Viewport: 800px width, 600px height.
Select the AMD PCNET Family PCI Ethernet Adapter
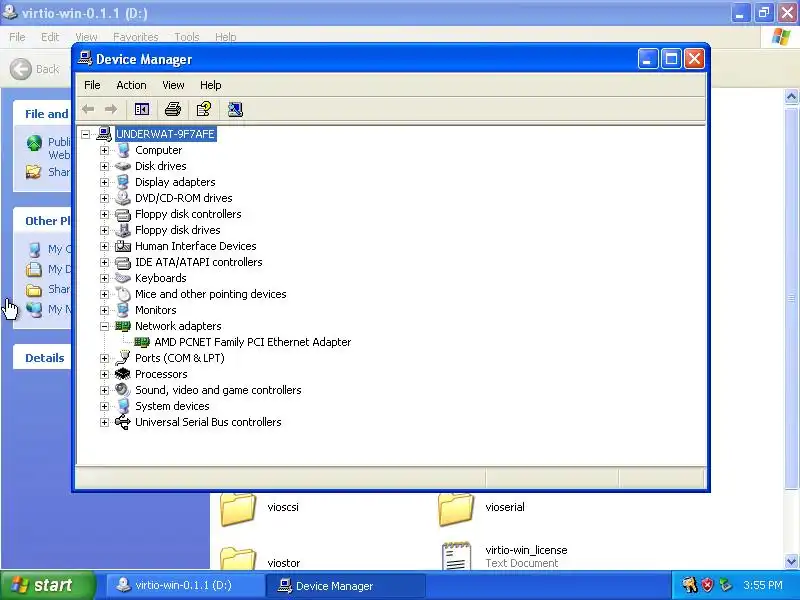(x=253, y=342)
